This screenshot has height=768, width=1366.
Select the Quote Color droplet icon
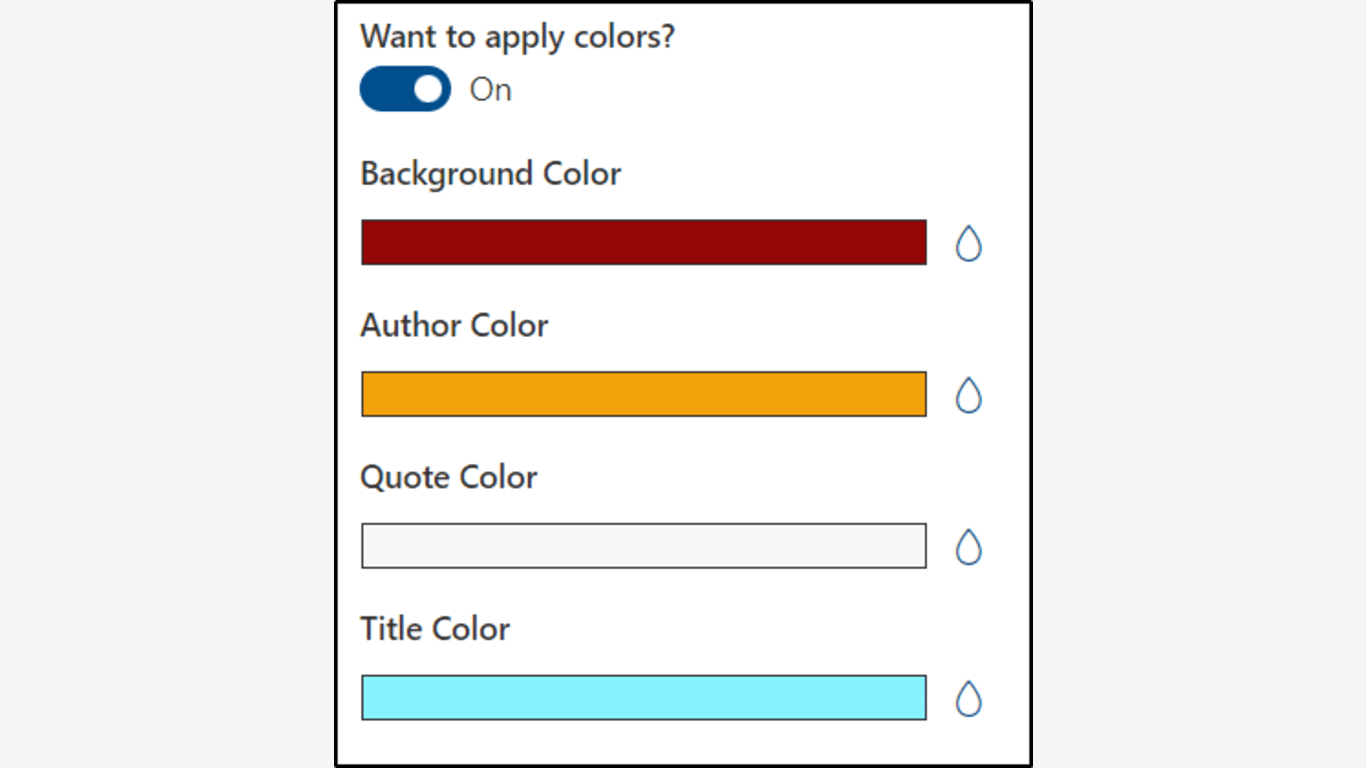coord(968,547)
